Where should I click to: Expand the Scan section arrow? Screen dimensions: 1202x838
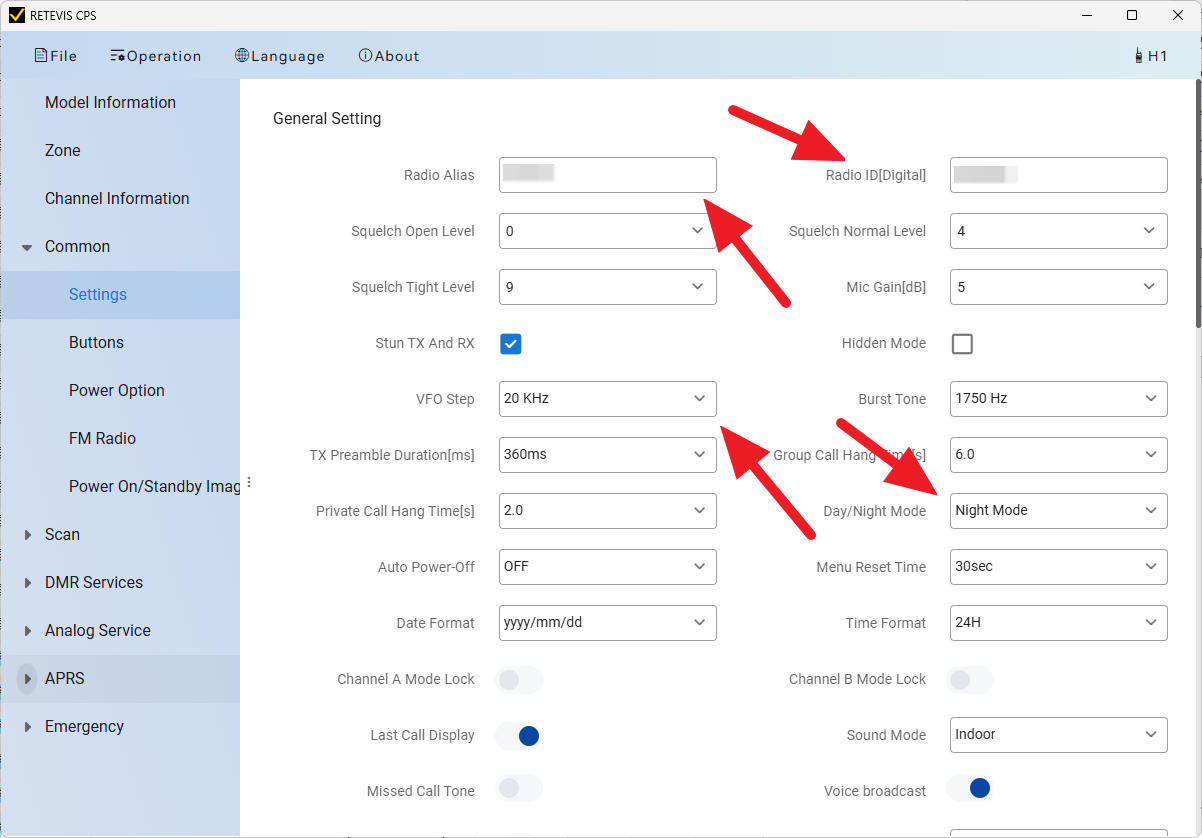(x=27, y=535)
